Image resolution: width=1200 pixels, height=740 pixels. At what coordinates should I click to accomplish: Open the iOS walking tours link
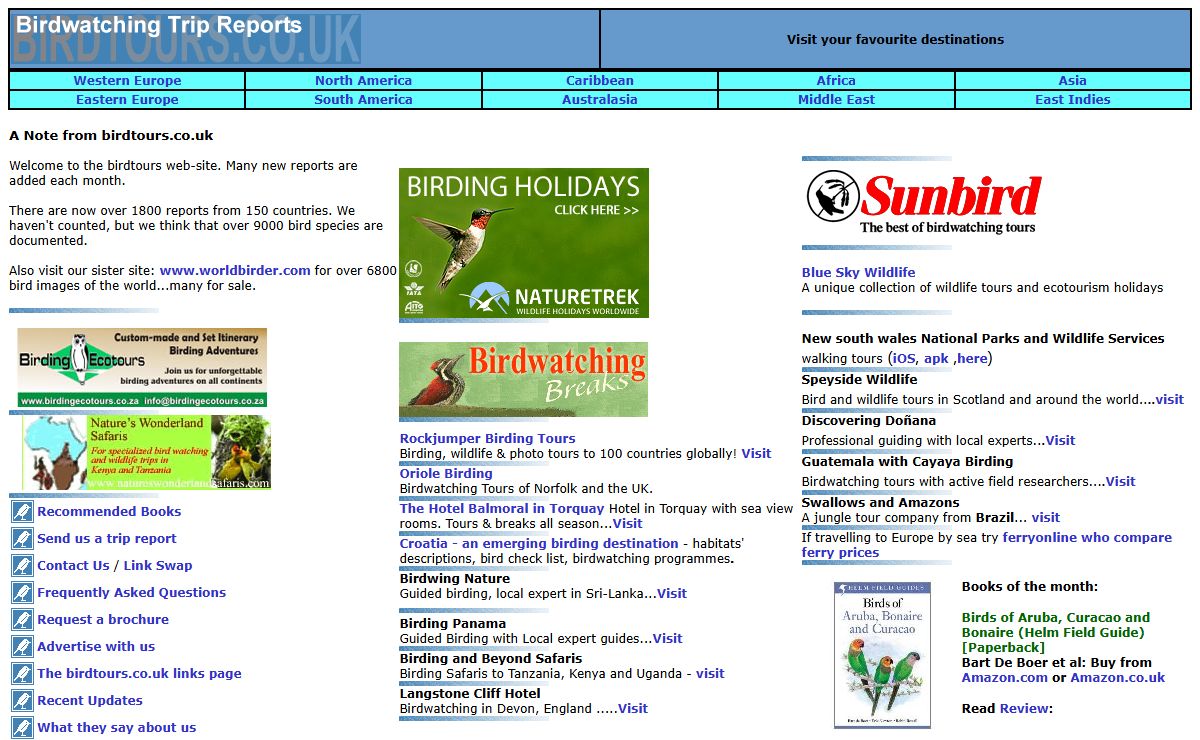[x=904, y=358]
